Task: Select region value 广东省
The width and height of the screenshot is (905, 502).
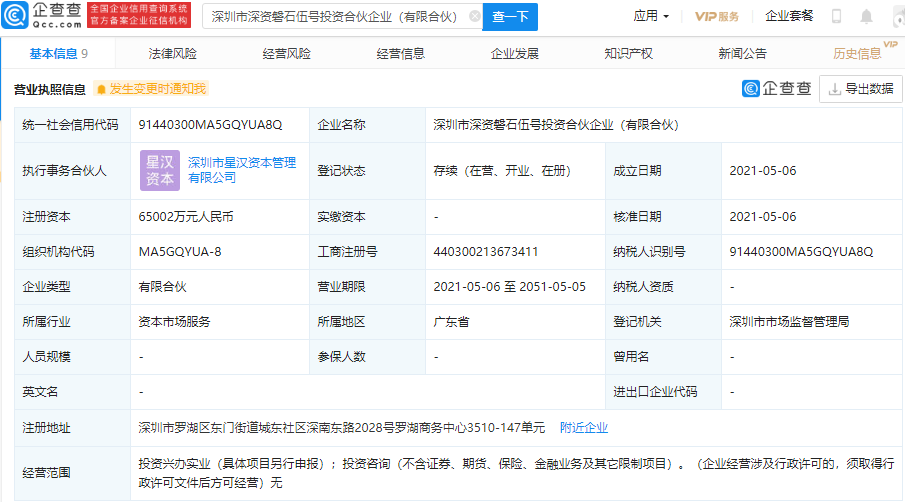Action: pos(451,322)
